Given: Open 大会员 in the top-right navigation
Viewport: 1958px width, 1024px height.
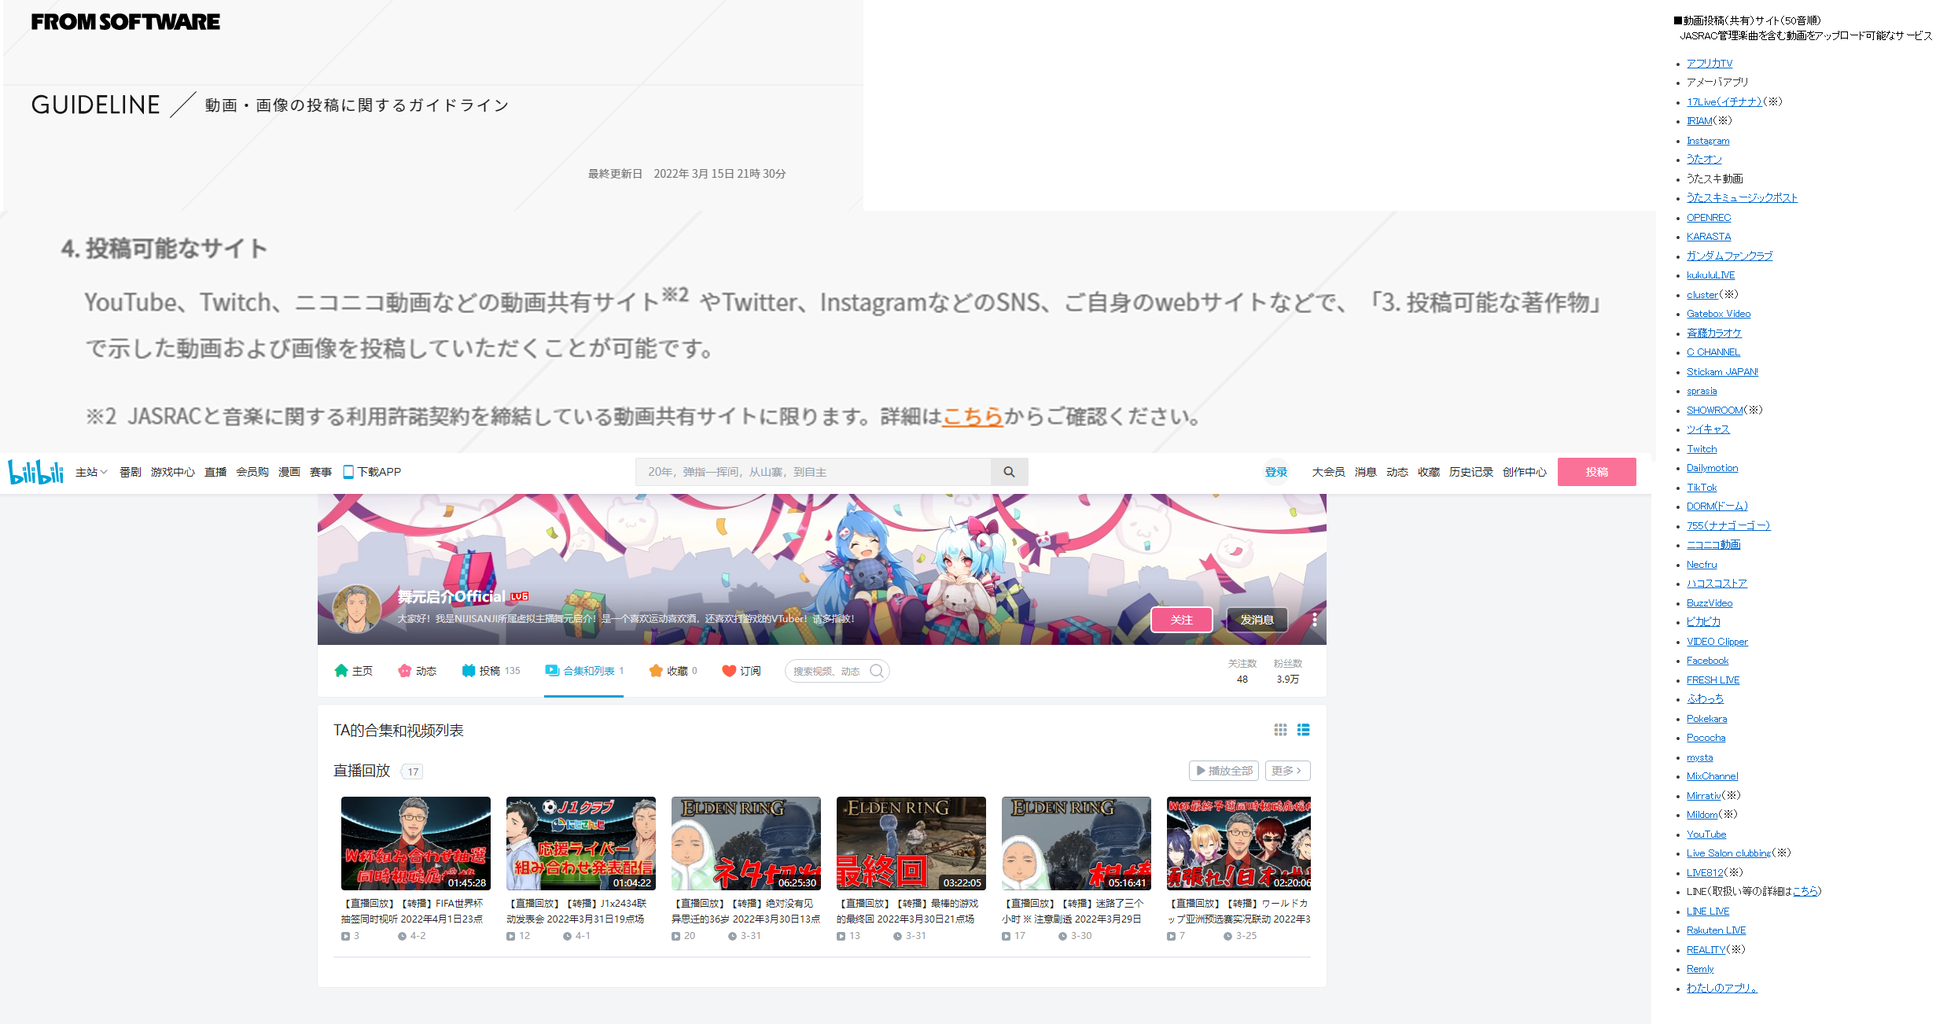Looking at the screenshot, I should click(1328, 472).
